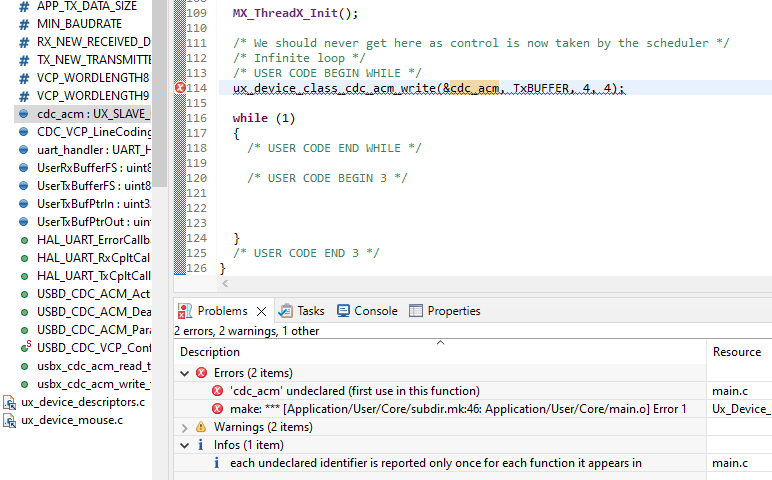
Task: Click MX_ThreadX_Init() call on line 109
Action: 295,13
